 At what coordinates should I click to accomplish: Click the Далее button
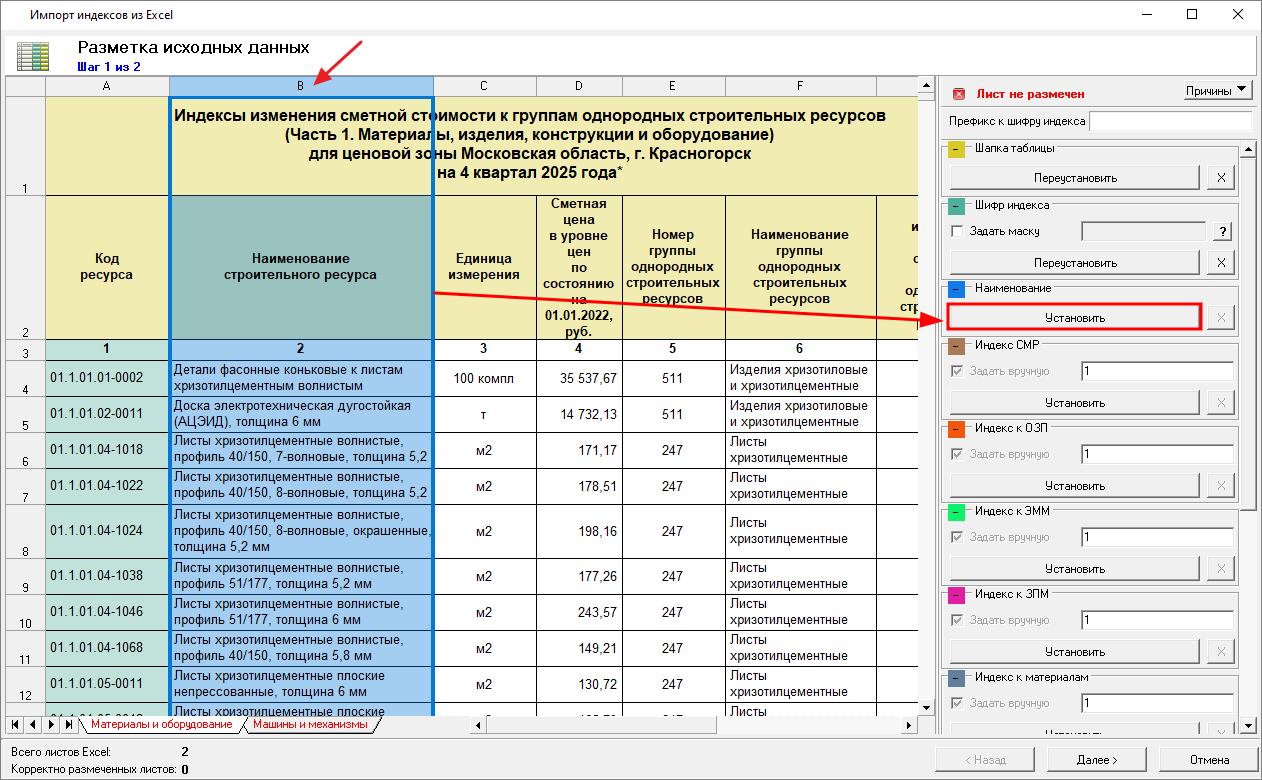tap(1096, 760)
